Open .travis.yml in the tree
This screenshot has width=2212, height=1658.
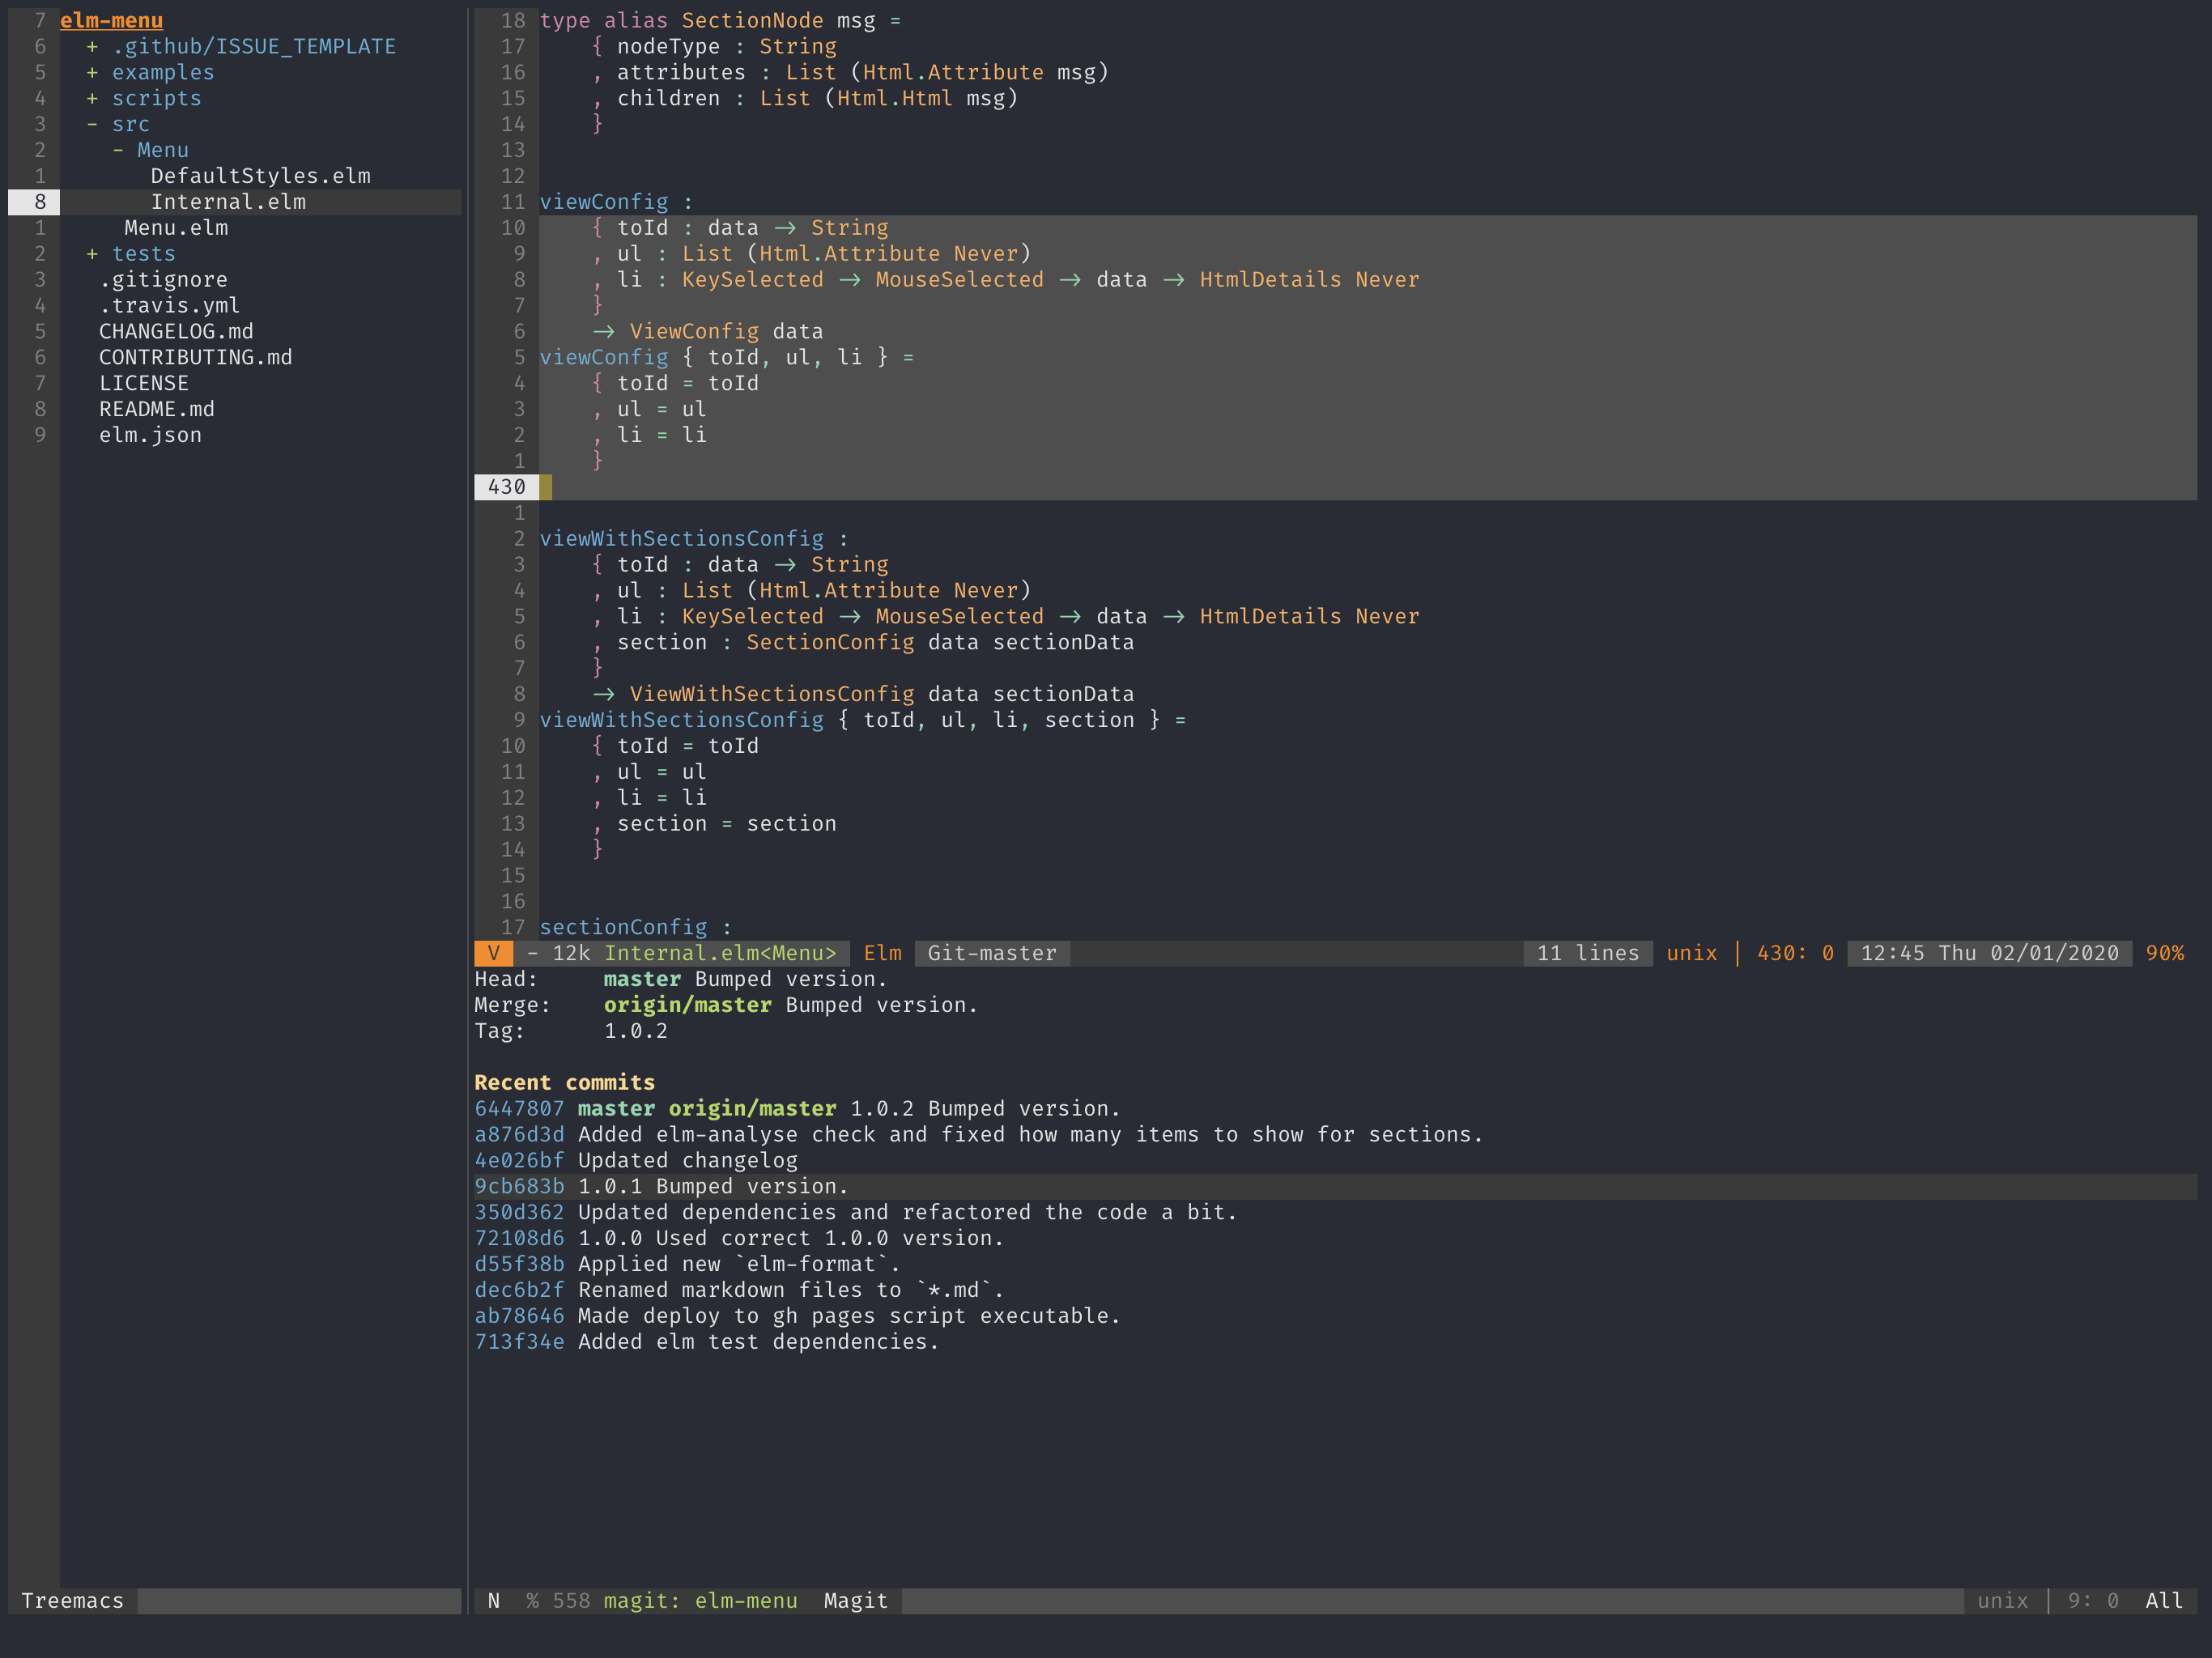[169, 306]
